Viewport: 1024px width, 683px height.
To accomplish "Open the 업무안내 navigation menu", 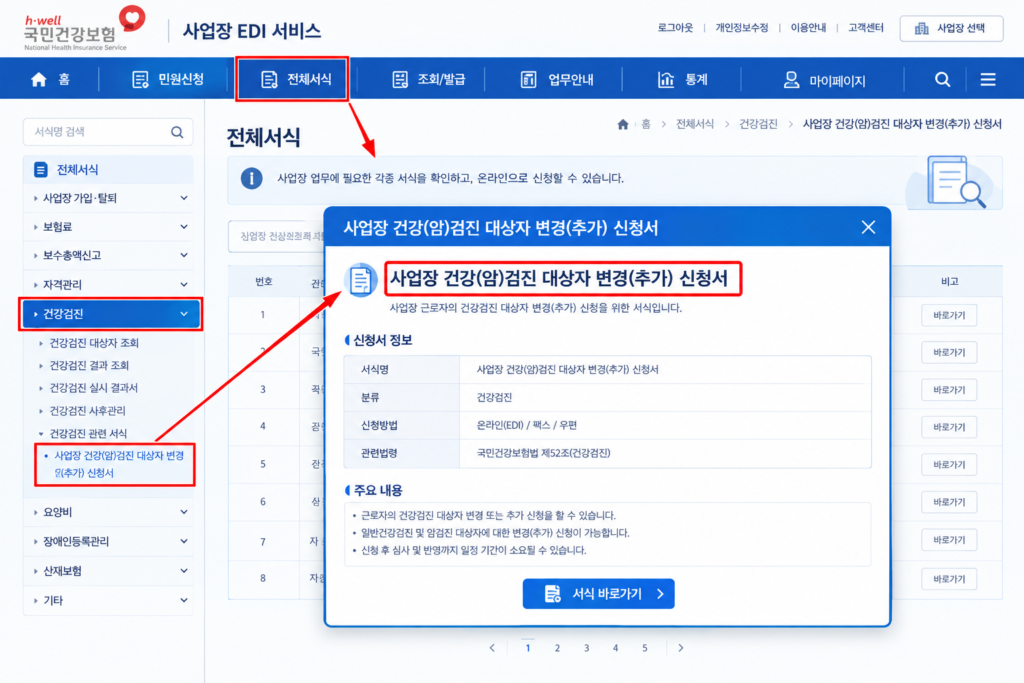I will [557, 80].
